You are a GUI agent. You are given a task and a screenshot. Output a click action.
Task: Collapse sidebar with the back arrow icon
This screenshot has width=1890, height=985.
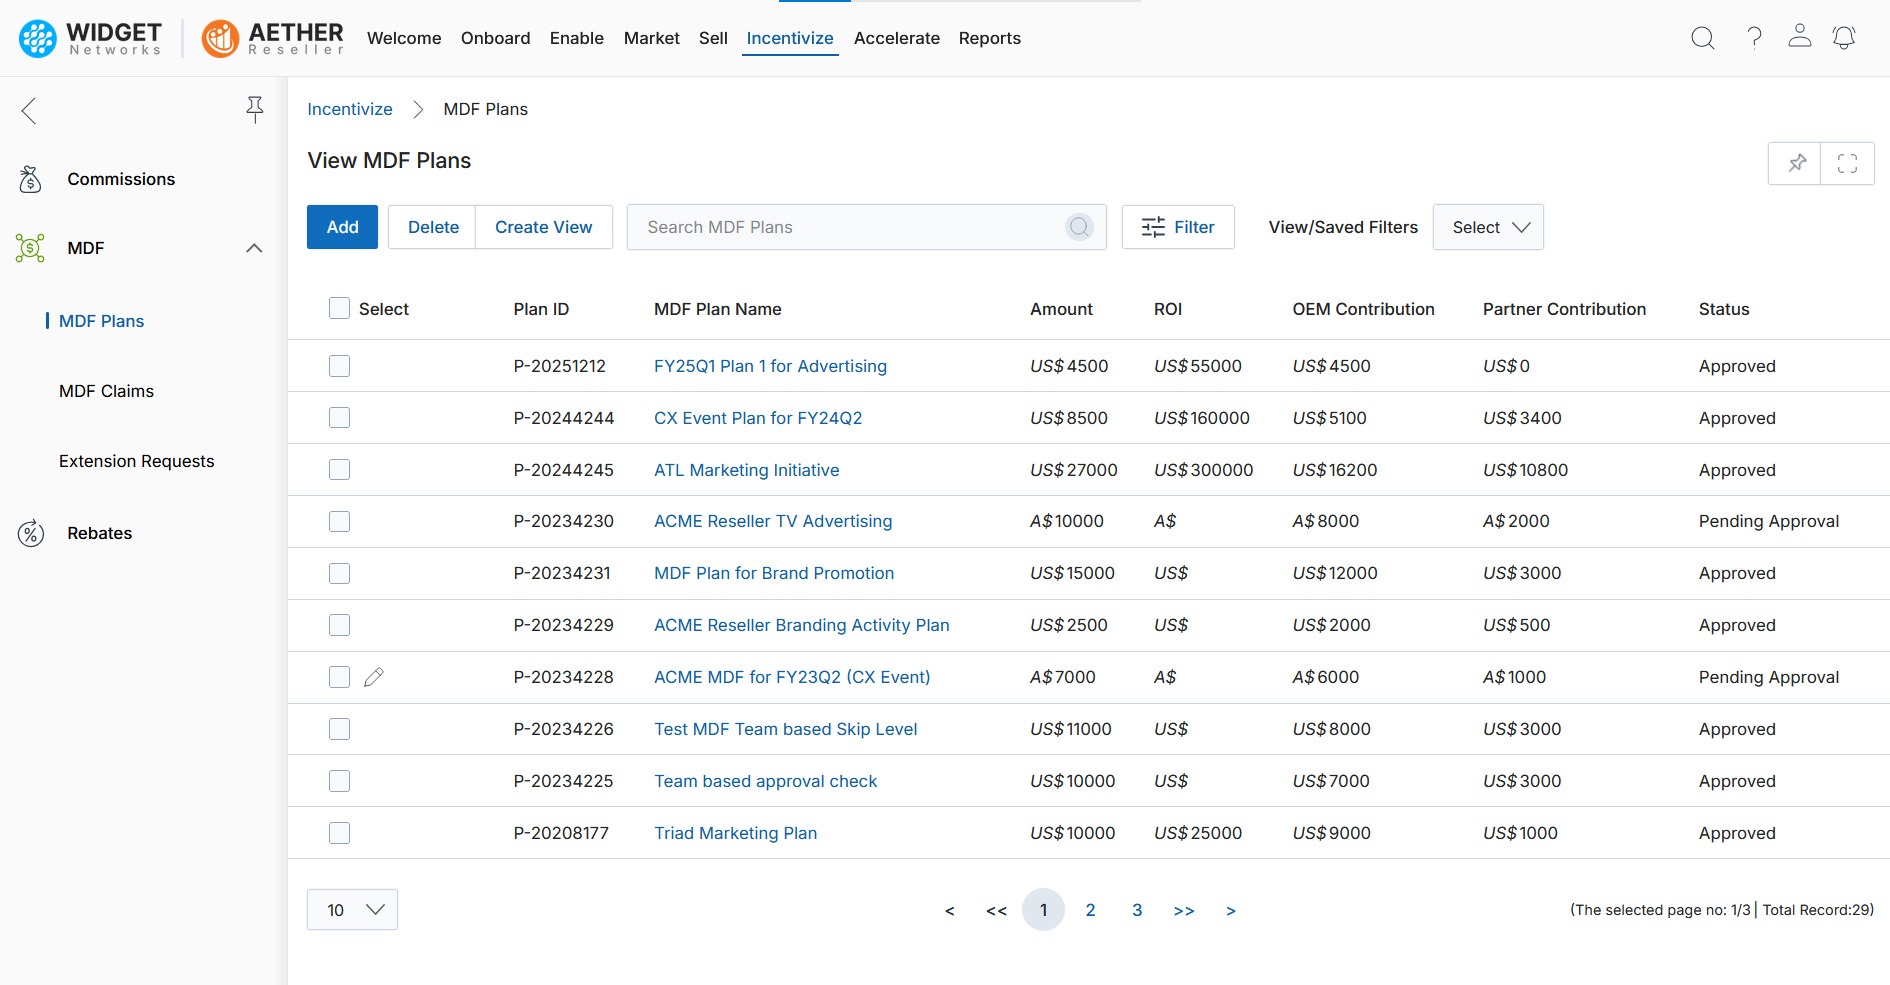click(29, 111)
